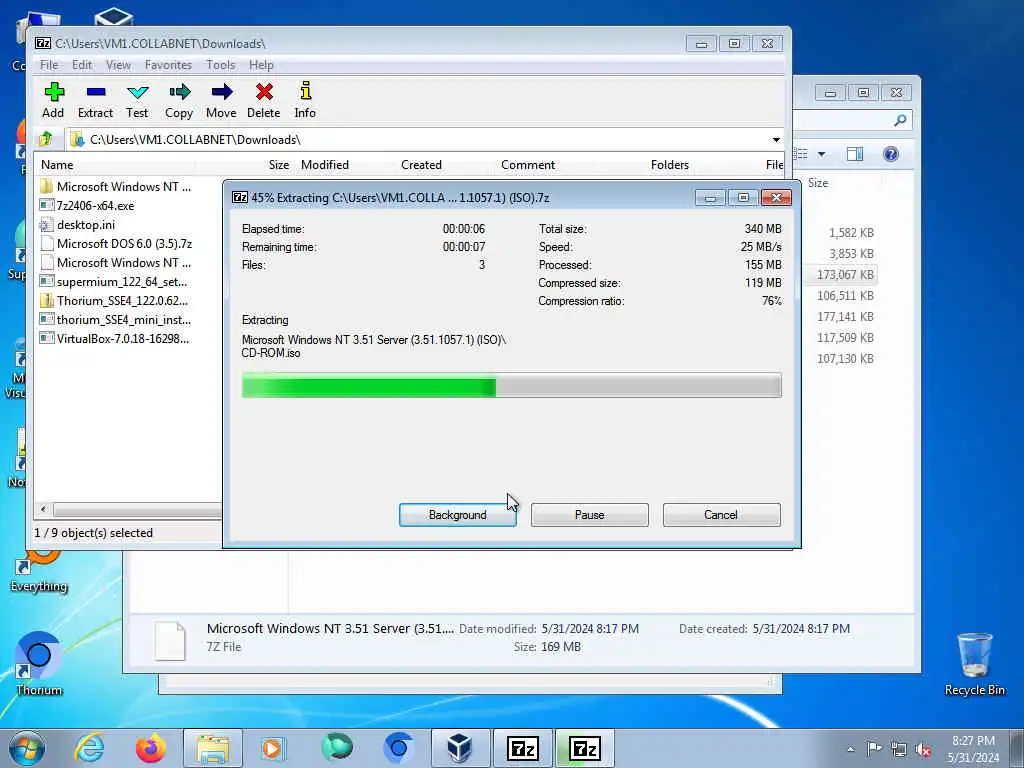This screenshot has height=768, width=1024.
Task: Click the Move toolbar icon
Action: pyautogui.click(x=221, y=100)
